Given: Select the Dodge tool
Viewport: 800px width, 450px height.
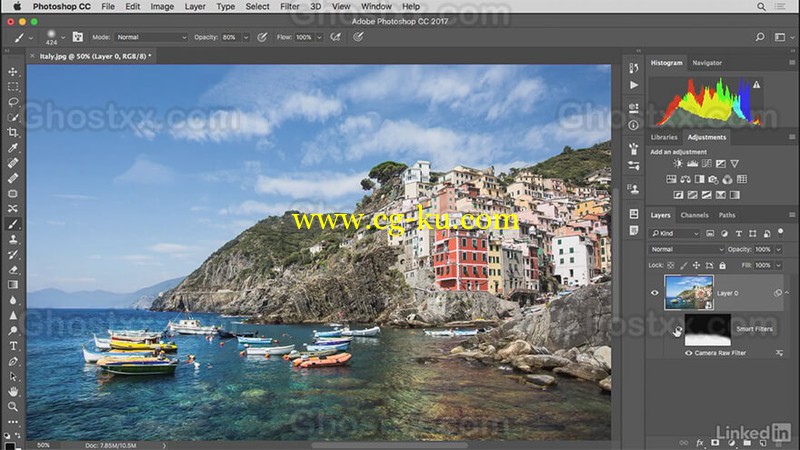Looking at the screenshot, I should coord(13,331).
